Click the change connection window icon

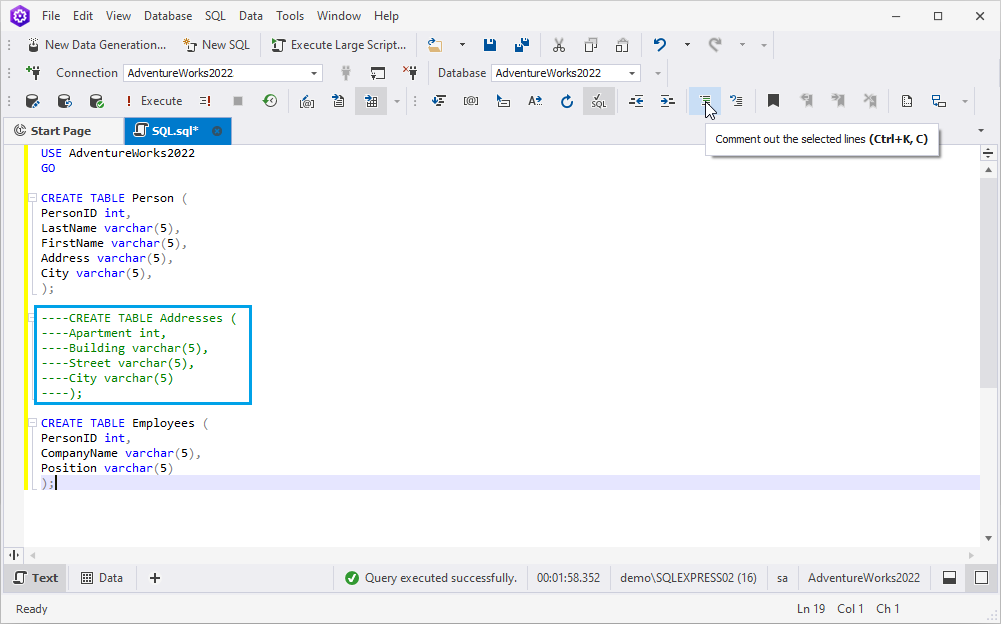coord(378,73)
